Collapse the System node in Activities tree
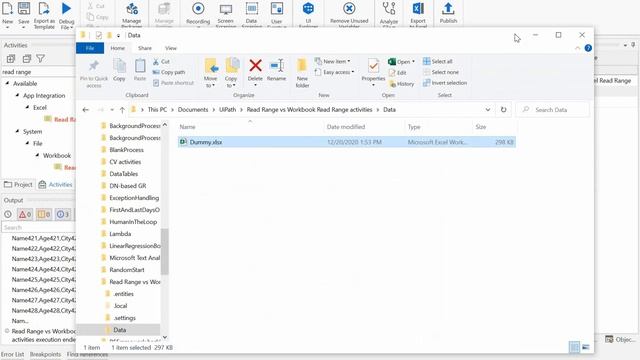Image resolution: width=640 pixels, height=360 pixels. coord(17,131)
